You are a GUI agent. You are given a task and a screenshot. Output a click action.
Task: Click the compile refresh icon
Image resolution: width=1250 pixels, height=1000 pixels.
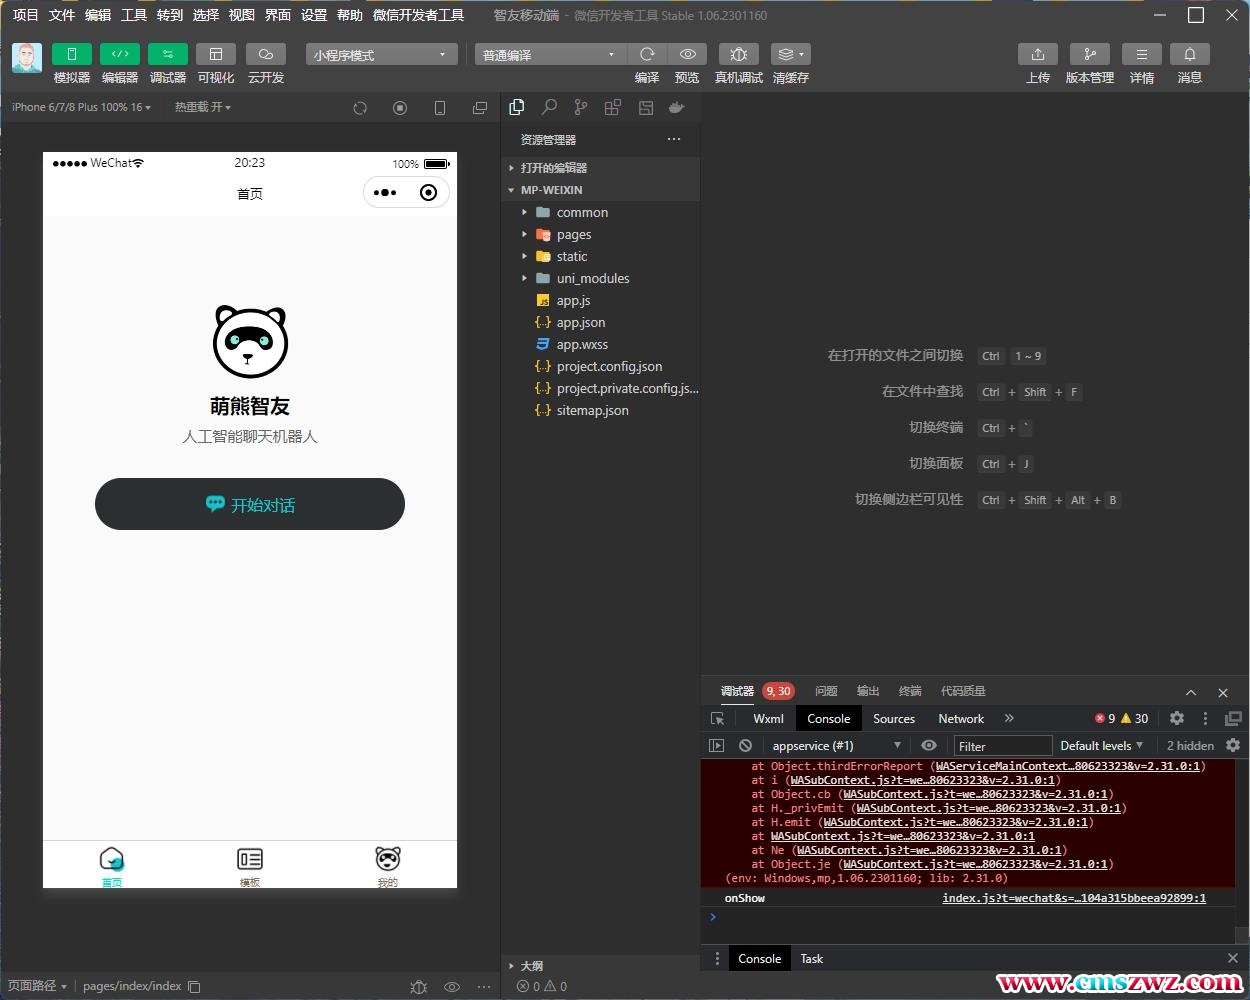[x=647, y=54]
